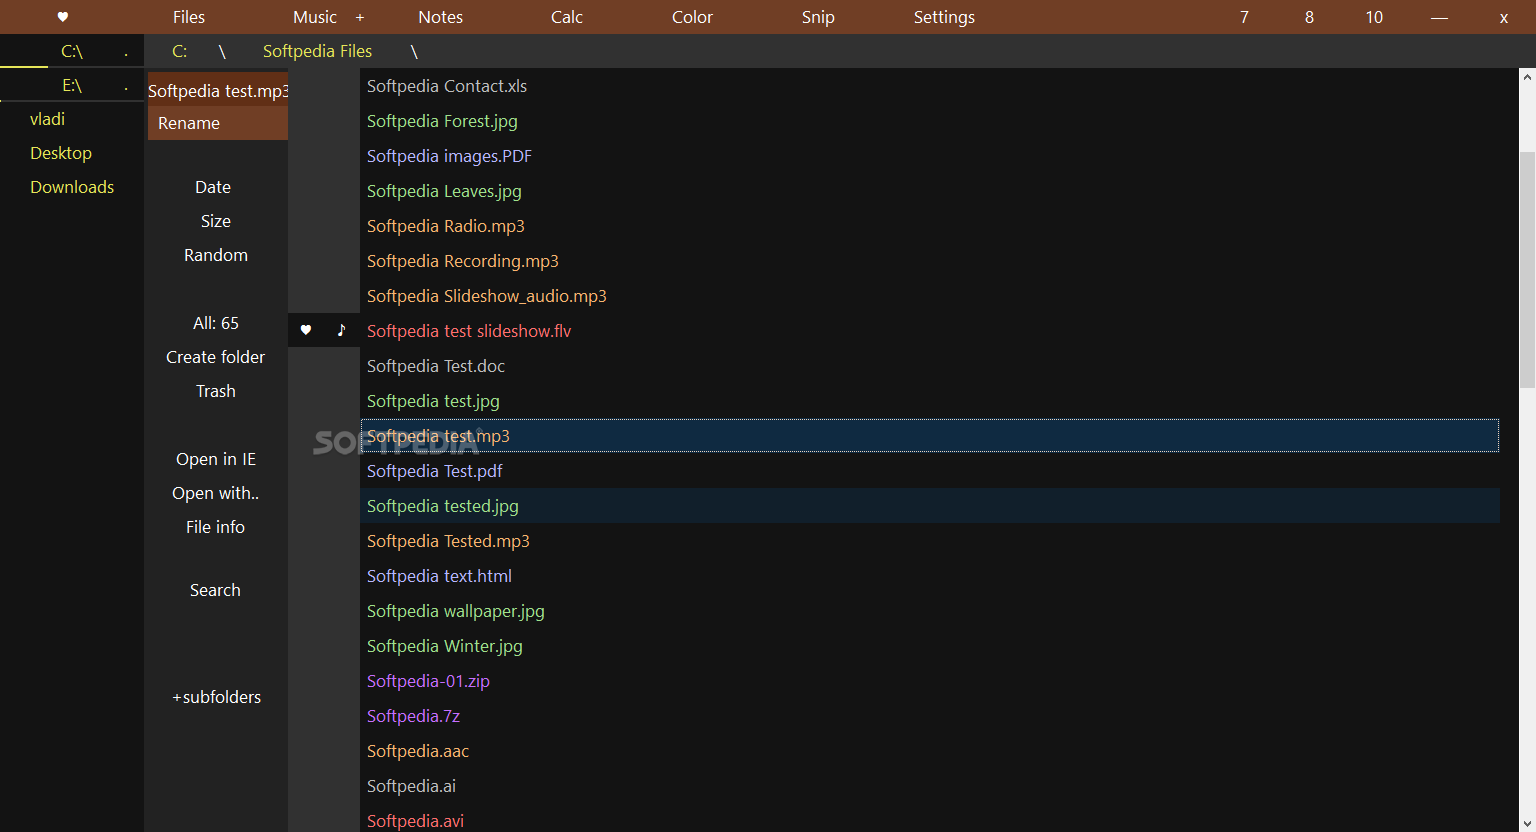Screen dimensions: 1536x832
Task: Select Softpedia Radio.mp3
Action: click(x=446, y=226)
